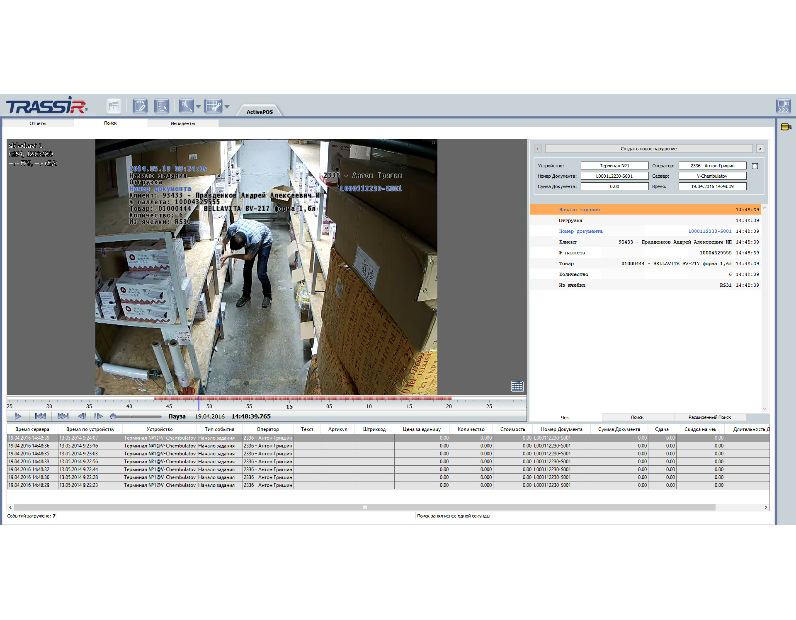
Task: Click the grid with wrench toolbar icon
Action: point(213,106)
